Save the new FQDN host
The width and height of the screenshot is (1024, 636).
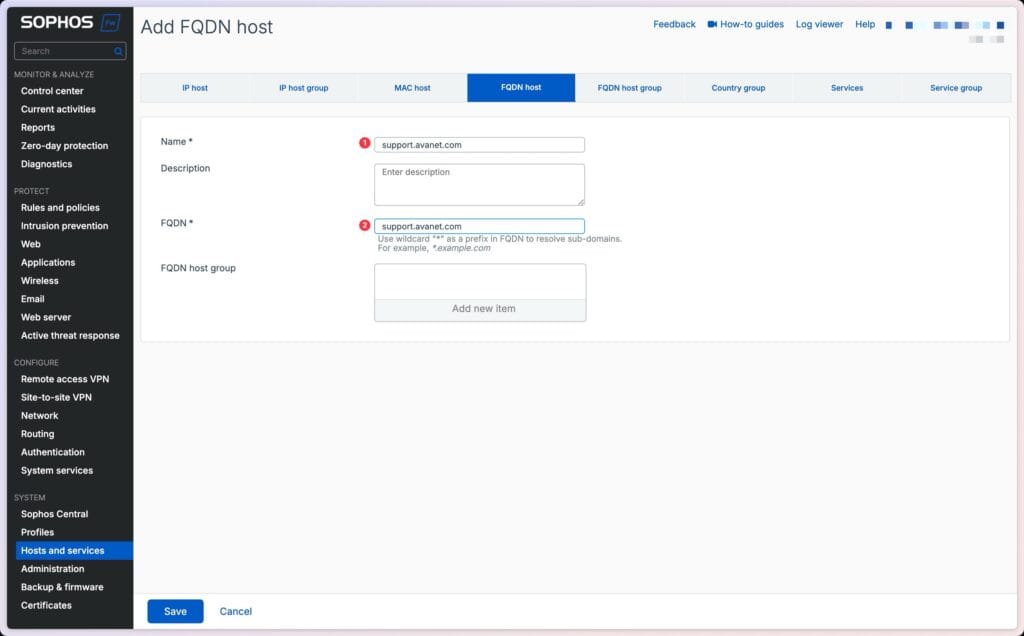[175, 611]
